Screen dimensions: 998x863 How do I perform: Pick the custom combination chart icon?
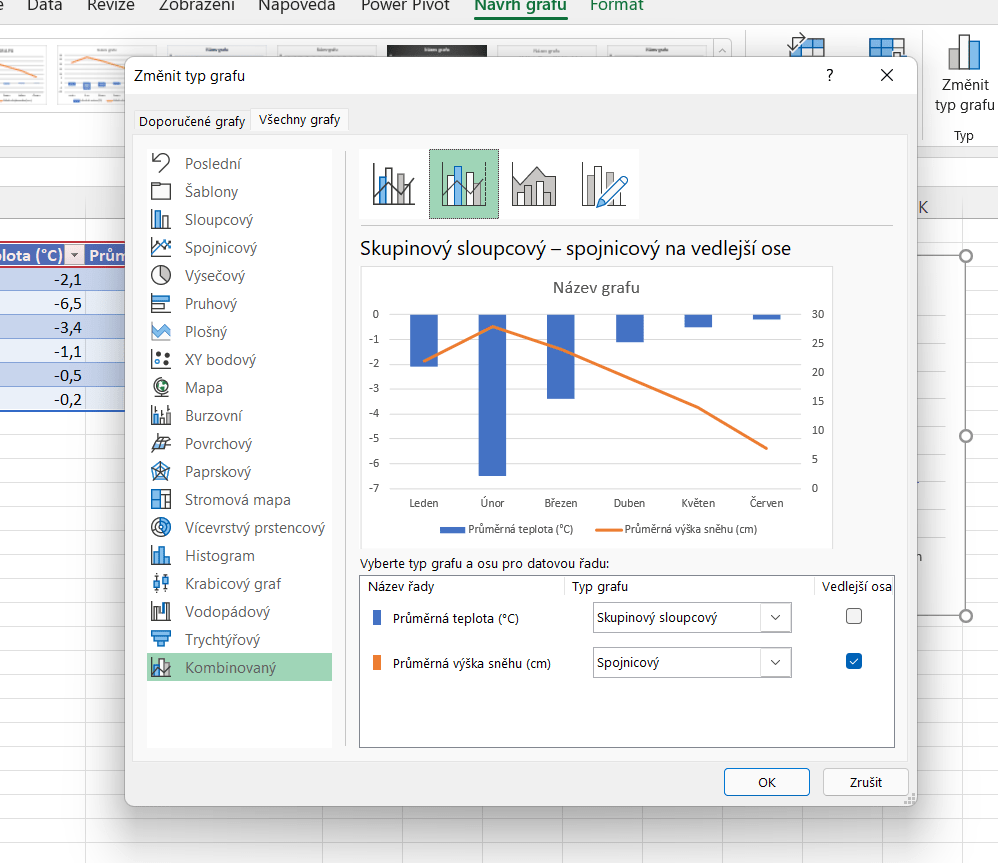[x=603, y=184]
